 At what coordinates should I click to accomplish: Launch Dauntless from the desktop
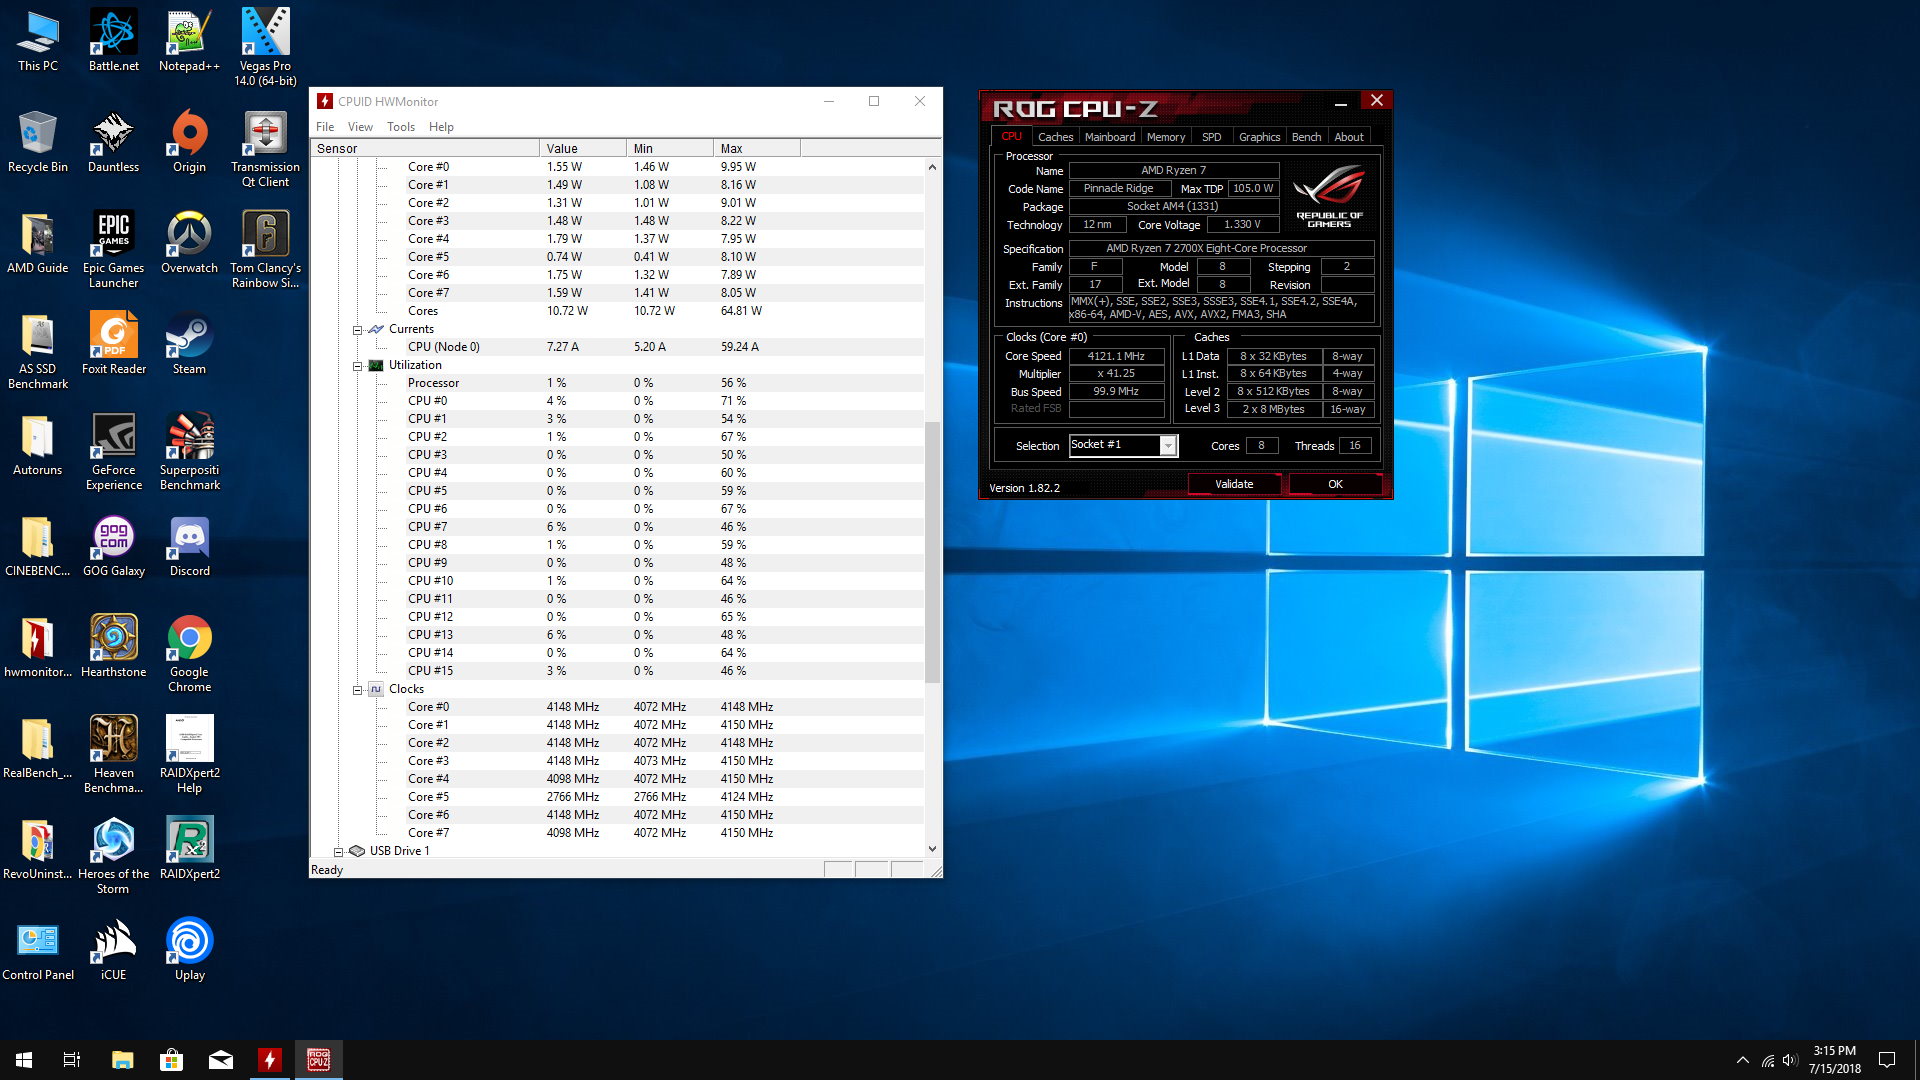click(114, 141)
